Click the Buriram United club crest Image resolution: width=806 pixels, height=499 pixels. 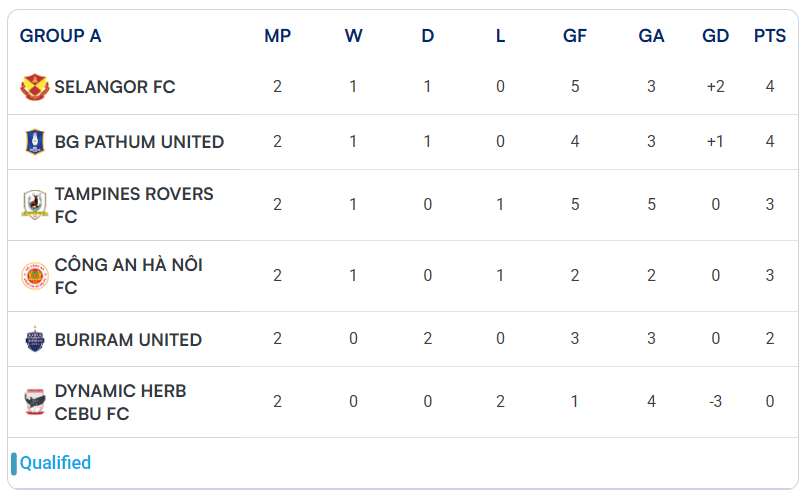coord(35,340)
